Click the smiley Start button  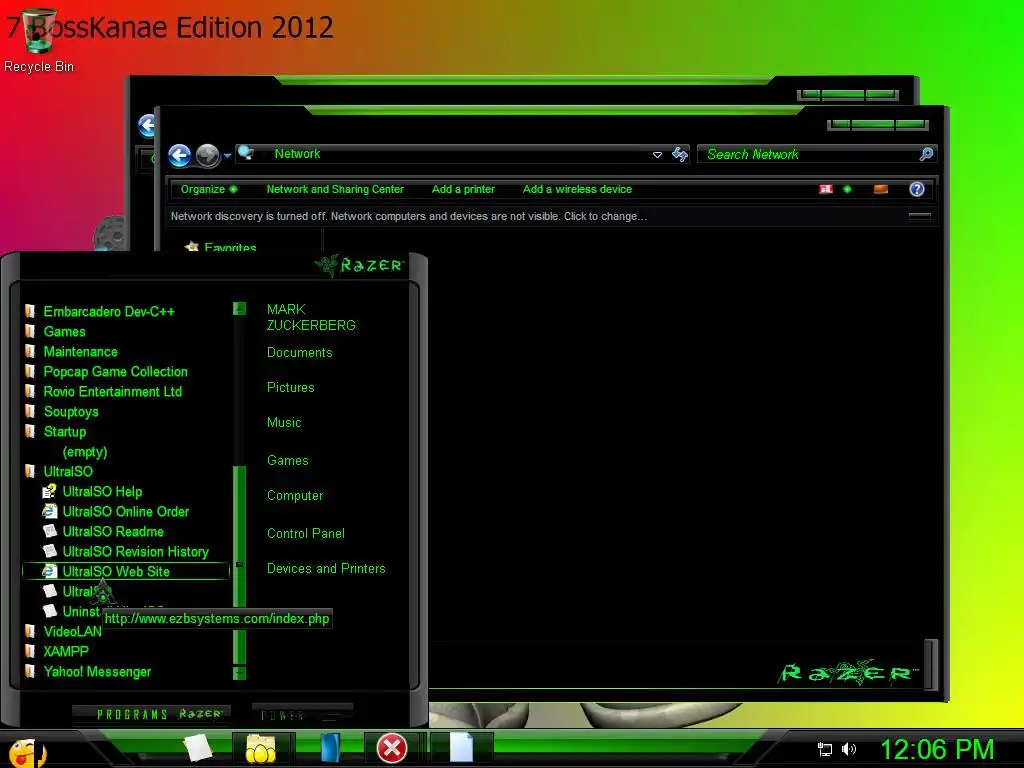26,752
